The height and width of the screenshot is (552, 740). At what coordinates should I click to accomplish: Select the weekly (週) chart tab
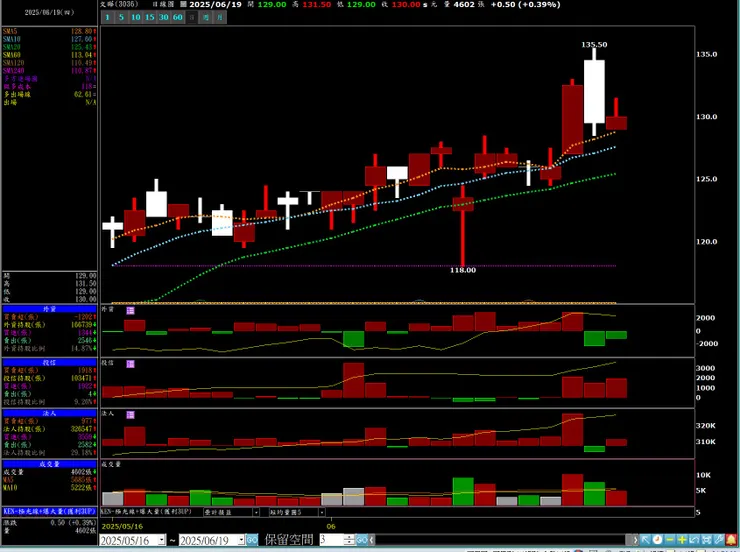click(x=206, y=17)
